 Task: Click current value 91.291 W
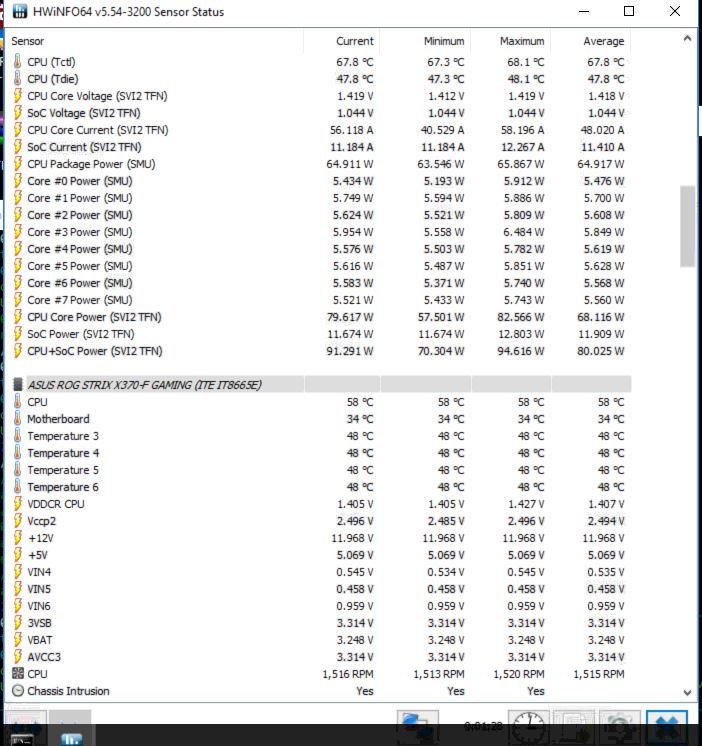pos(350,351)
